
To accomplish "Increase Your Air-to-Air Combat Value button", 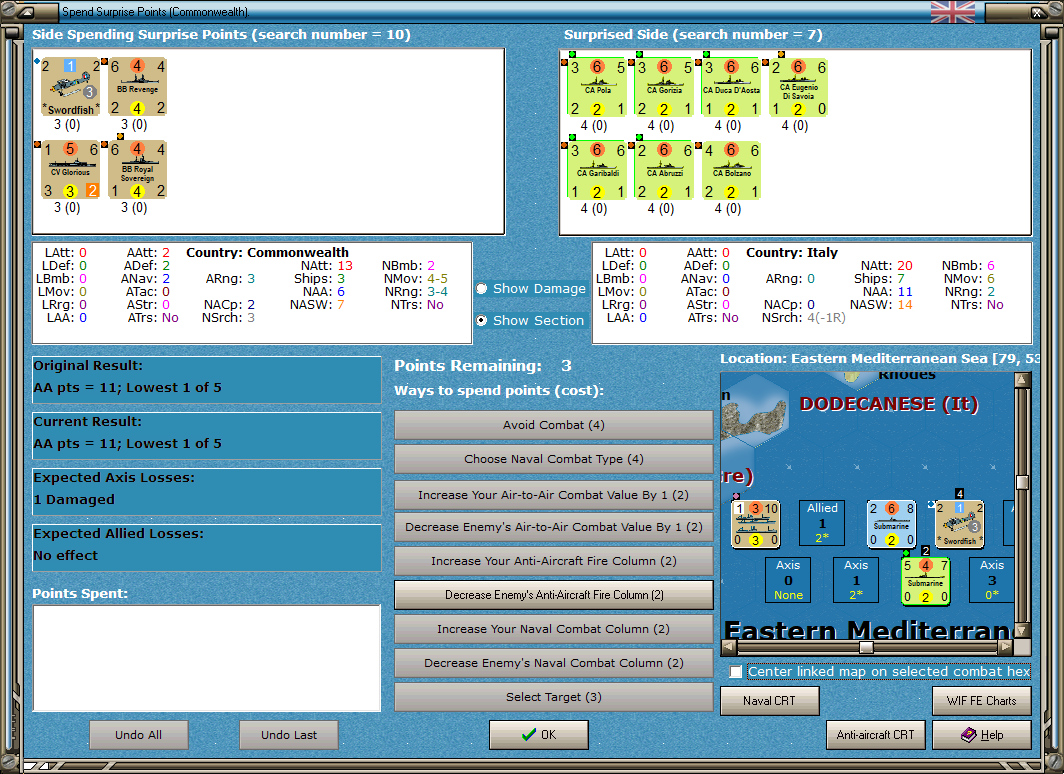I will [x=554, y=495].
